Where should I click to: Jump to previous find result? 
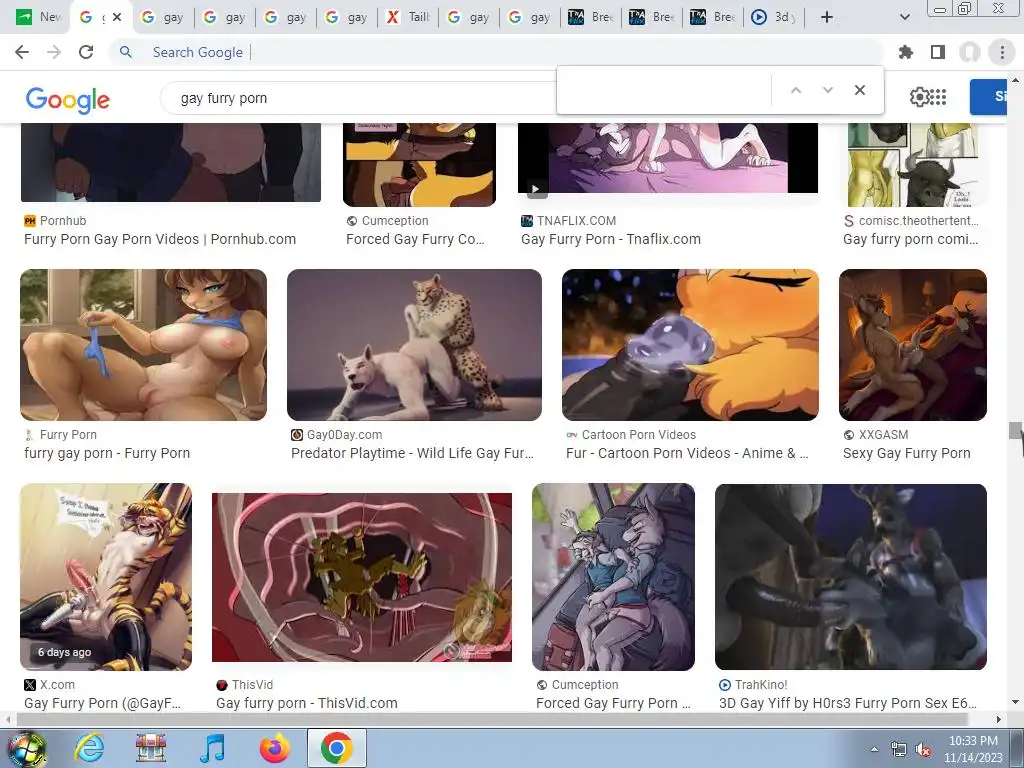pos(795,90)
